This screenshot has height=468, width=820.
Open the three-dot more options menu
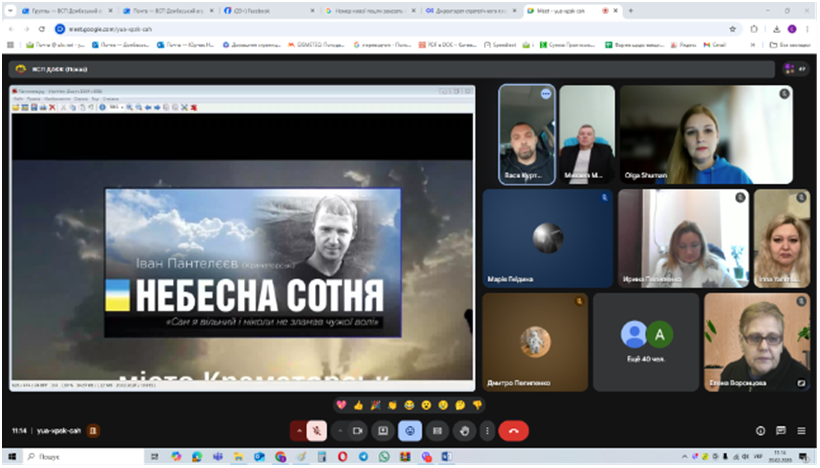pos(487,431)
